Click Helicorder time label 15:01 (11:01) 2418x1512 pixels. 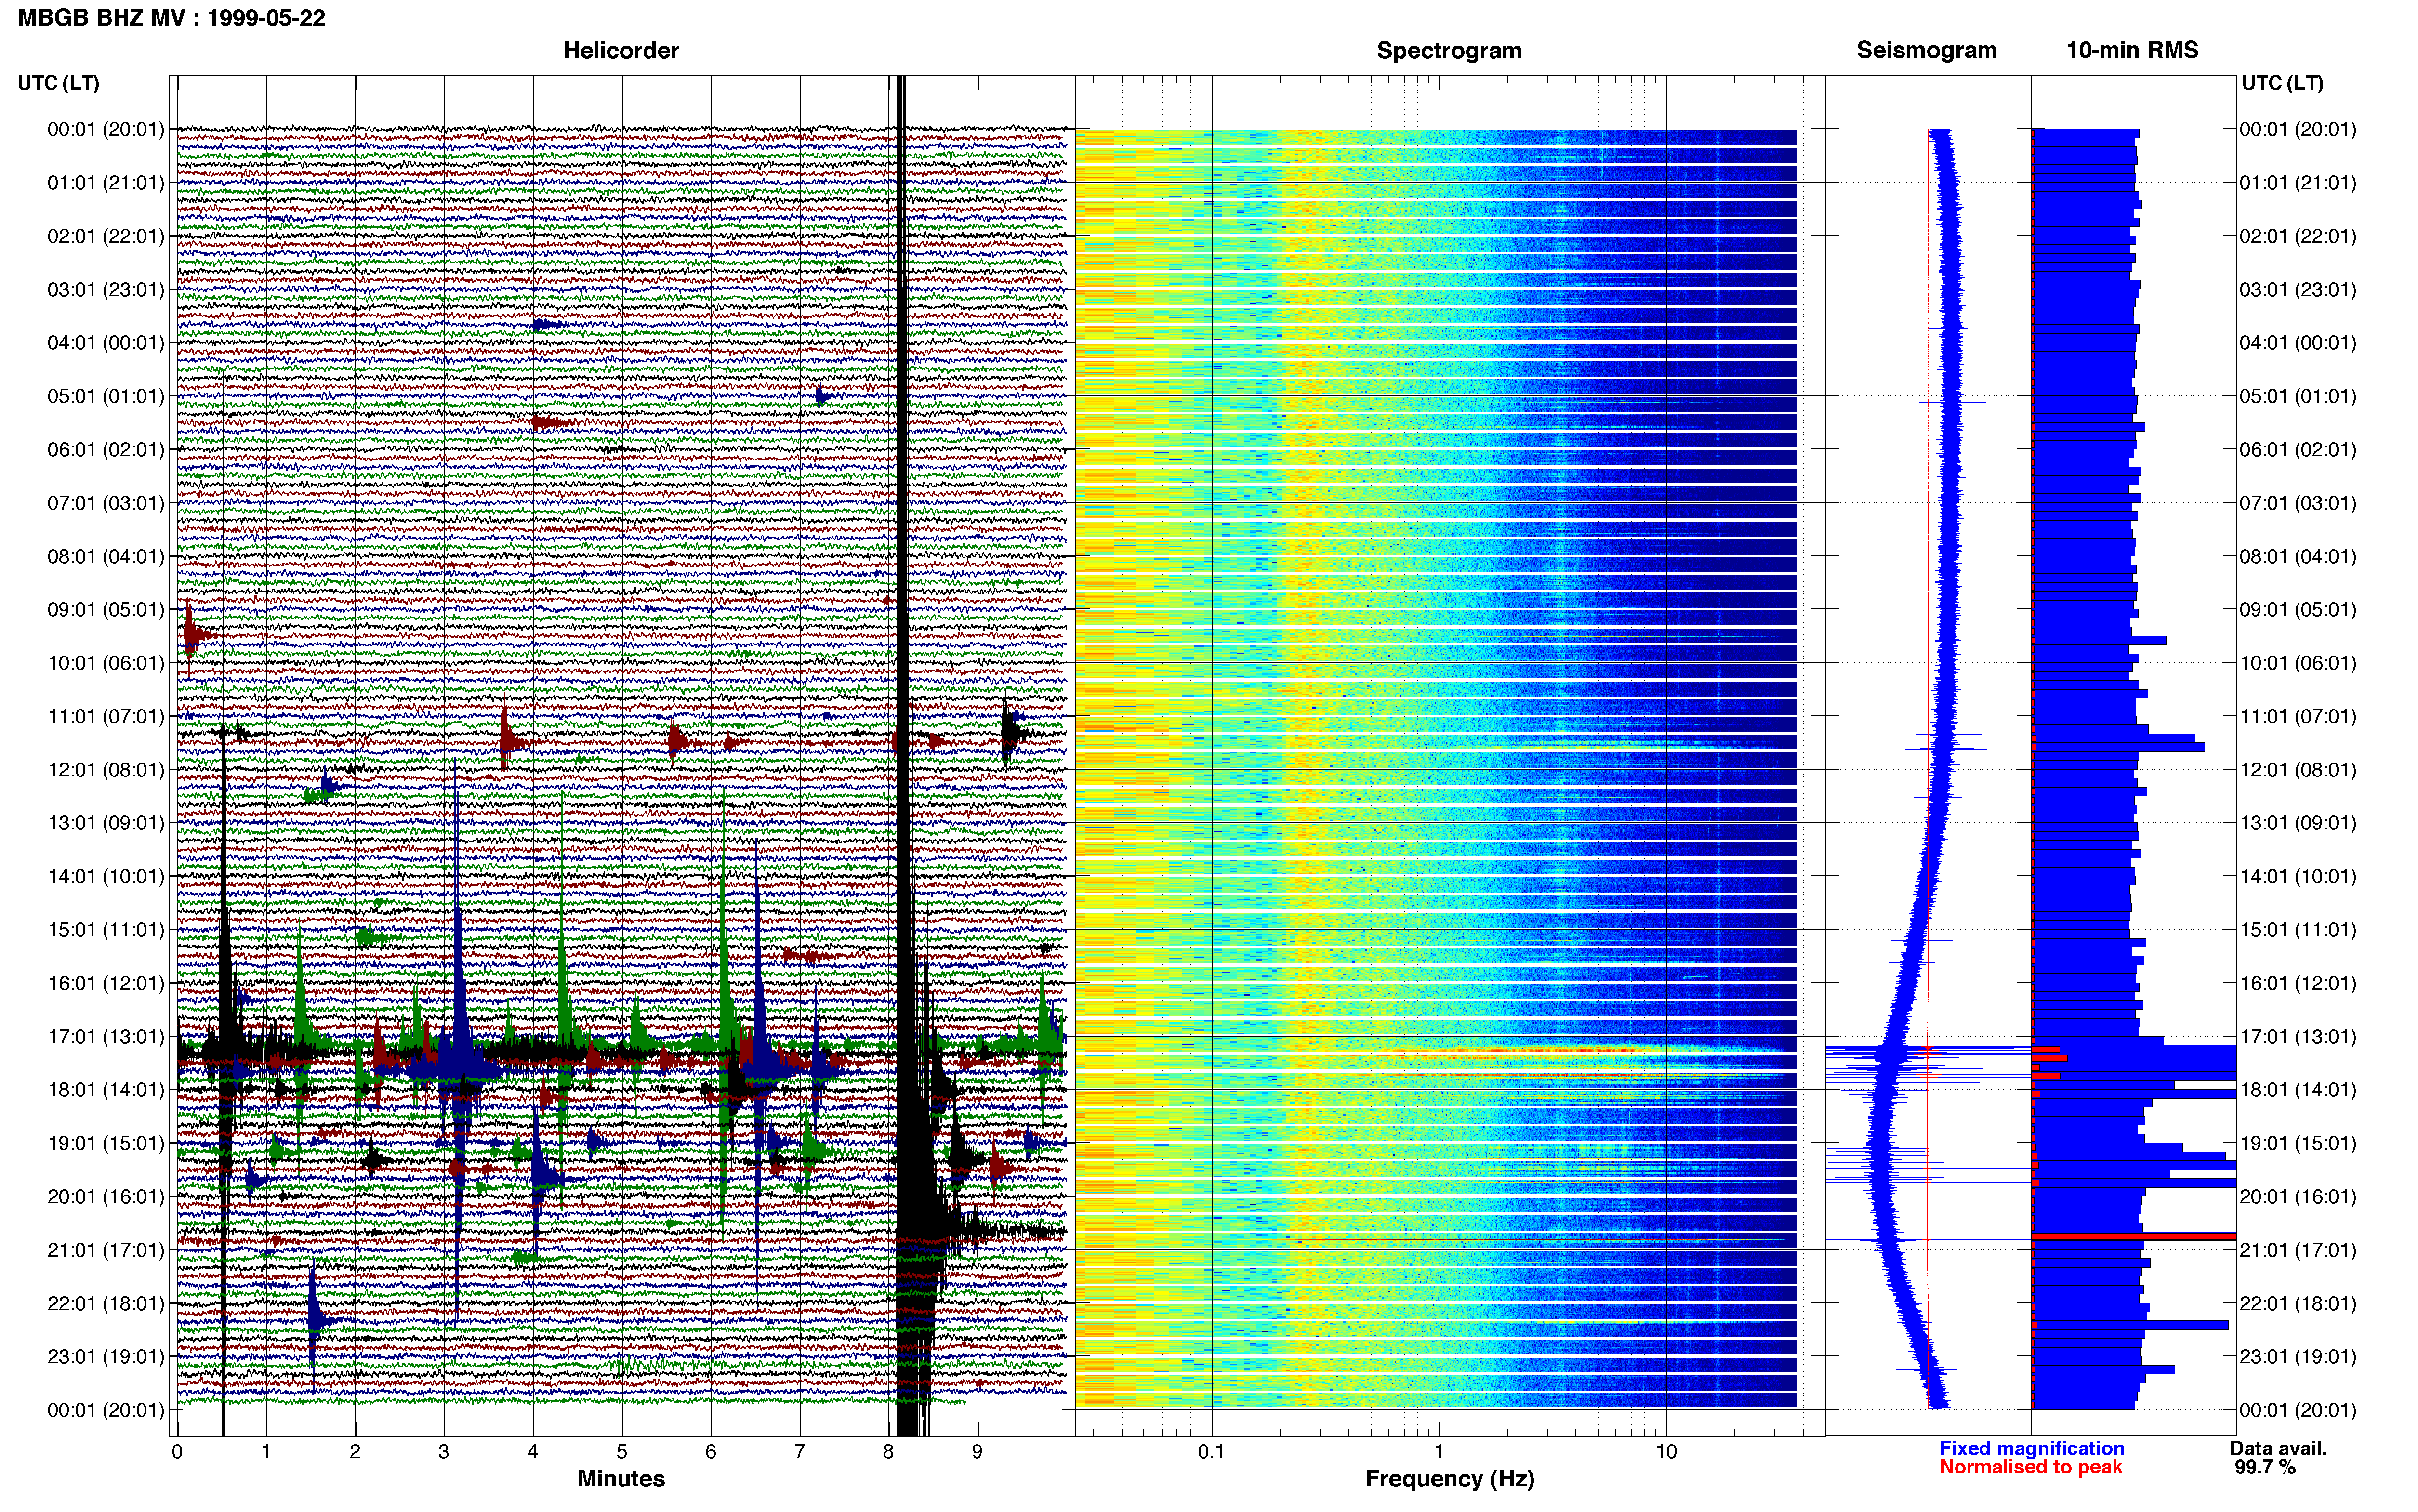106,930
